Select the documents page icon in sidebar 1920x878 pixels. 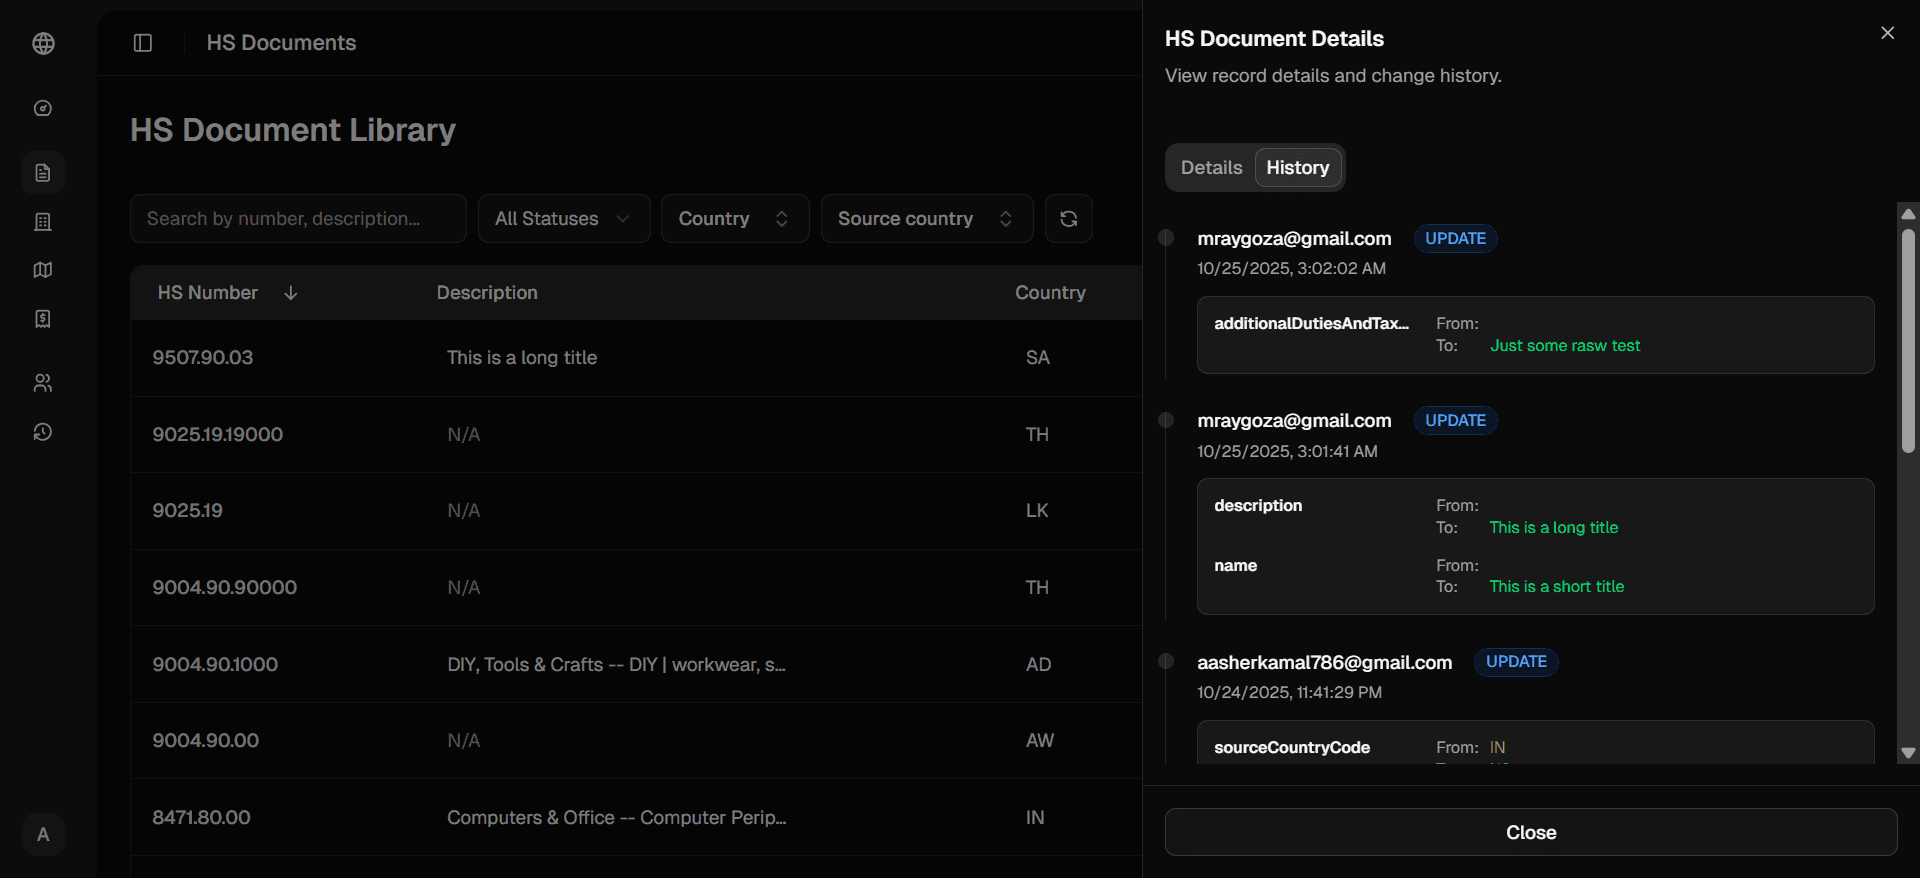pos(43,173)
